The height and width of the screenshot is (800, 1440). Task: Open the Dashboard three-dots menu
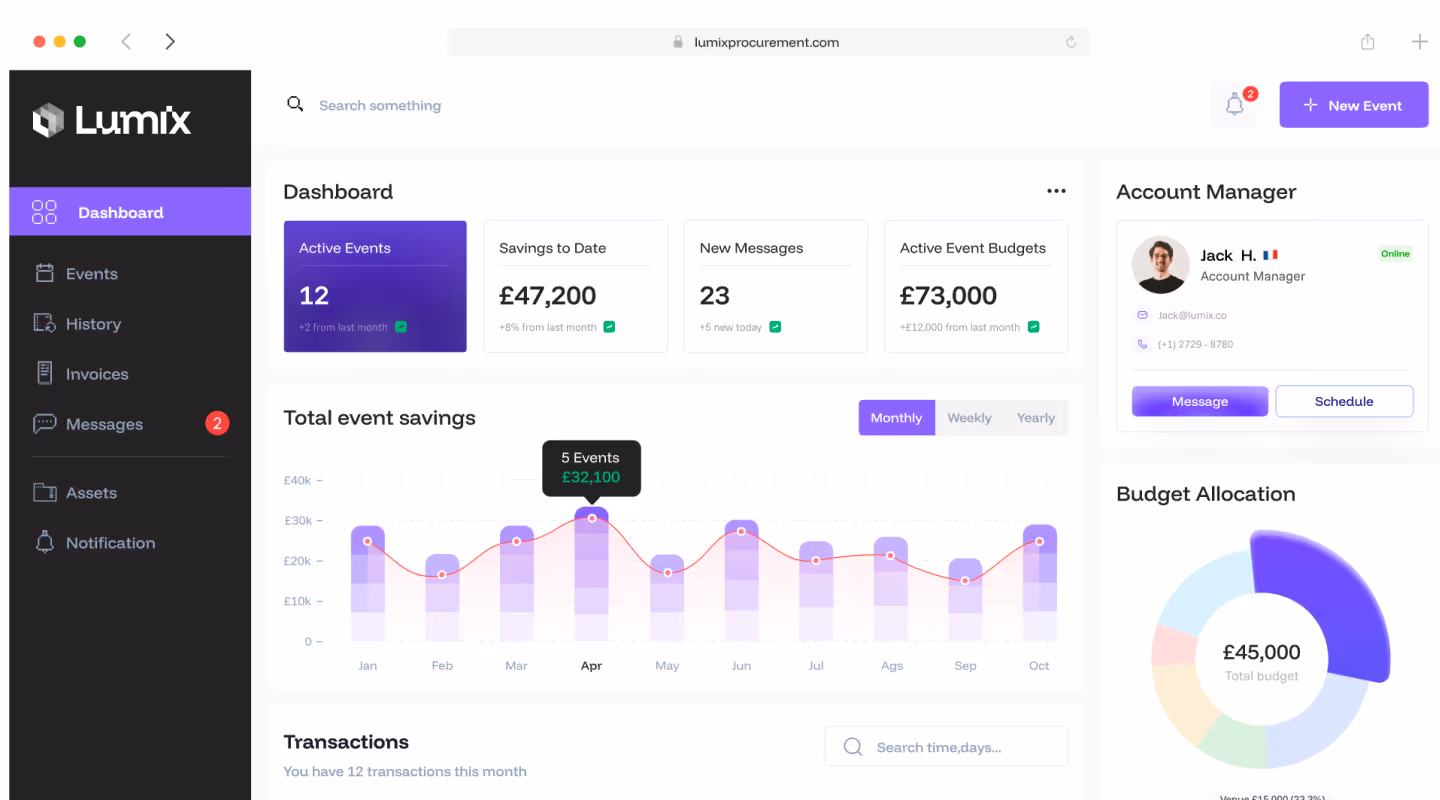tap(1056, 191)
